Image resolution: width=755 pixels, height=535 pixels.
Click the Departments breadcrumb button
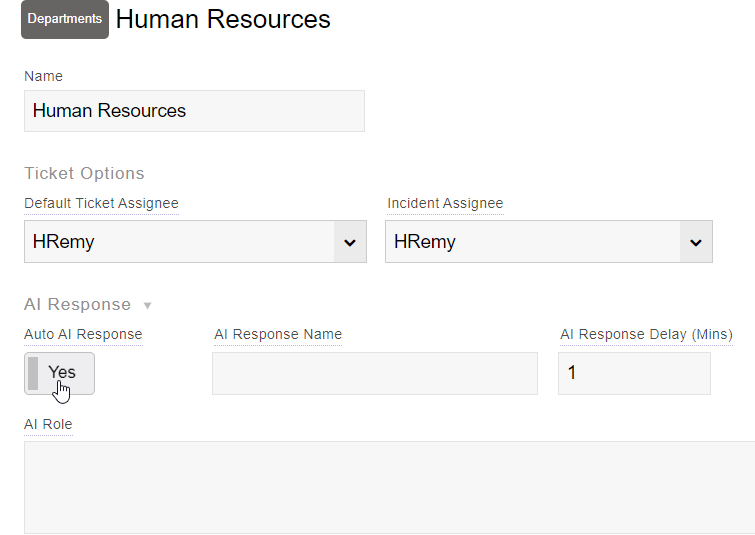pos(64,19)
